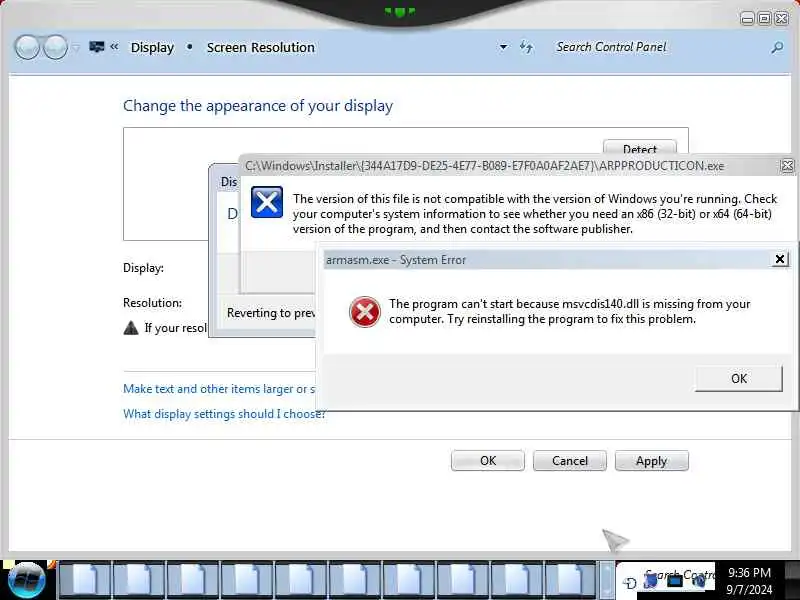Click the ARPPRODUCTICON.exe path title text
This screenshot has height=600, width=800.
pyautogui.click(x=484, y=166)
